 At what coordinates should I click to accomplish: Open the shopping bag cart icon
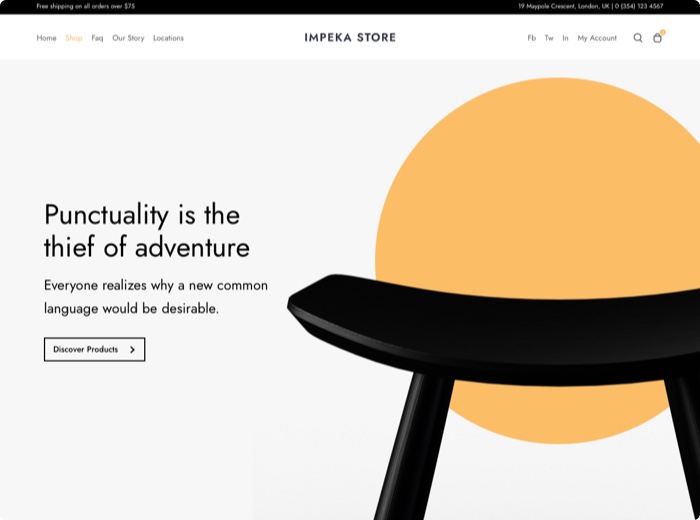(657, 38)
